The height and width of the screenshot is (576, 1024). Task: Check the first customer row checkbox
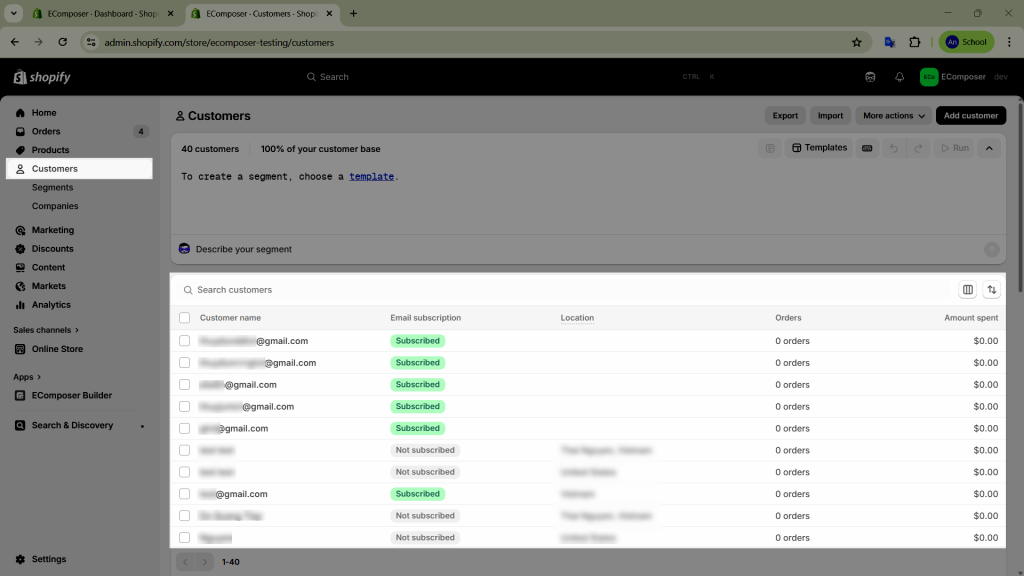(x=184, y=341)
